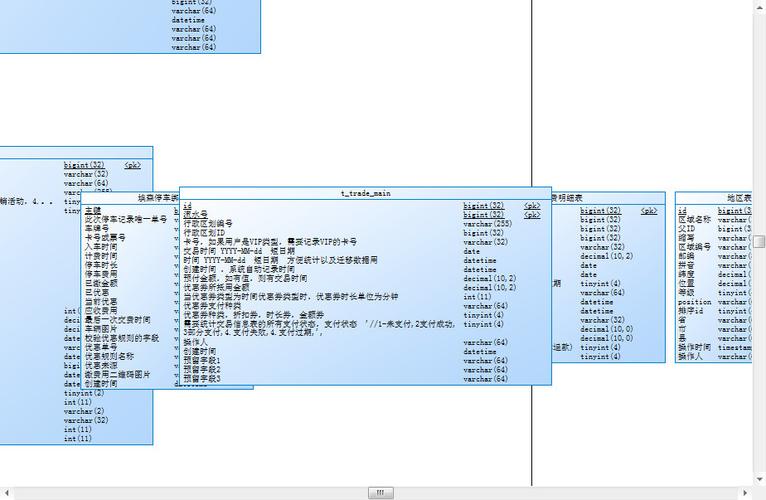
Task: Select the '停车时长' column
Action: pyautogui.click(x=101, y=265)
